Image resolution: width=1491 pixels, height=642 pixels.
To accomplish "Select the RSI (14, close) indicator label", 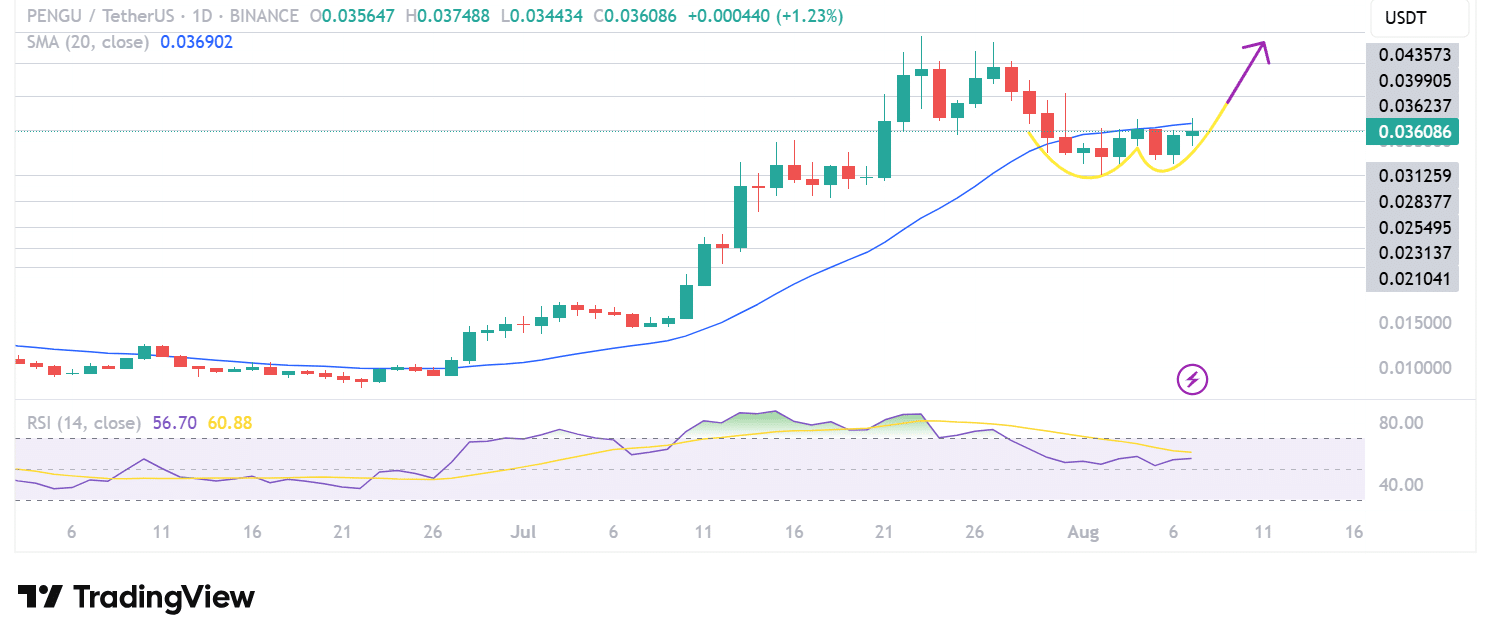I will coord(83,422).
